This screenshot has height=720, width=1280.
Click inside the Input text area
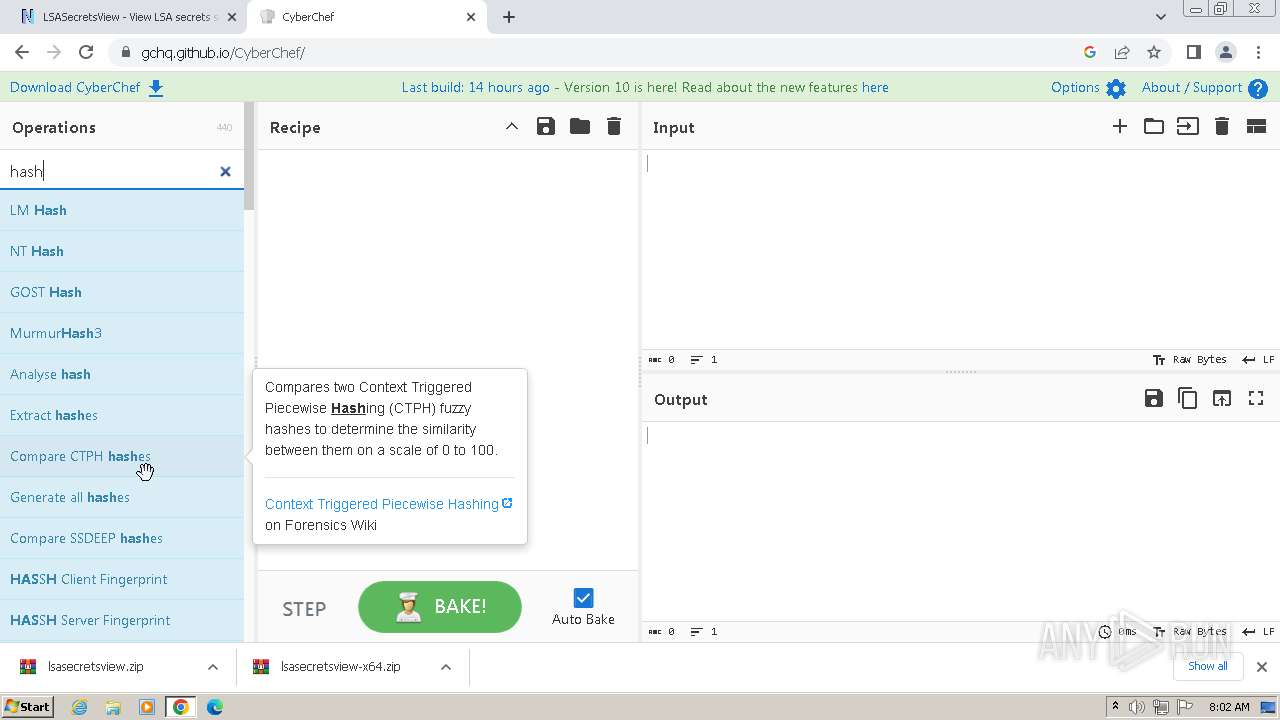pyautogui.click(x=960, y=249)
